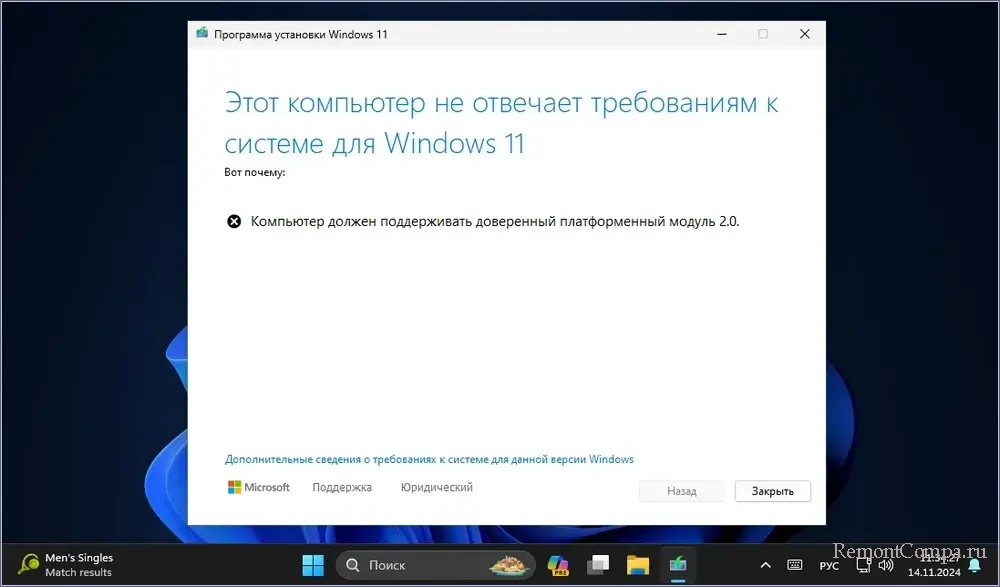Open Task View on the taskbar

click(598, 565)
